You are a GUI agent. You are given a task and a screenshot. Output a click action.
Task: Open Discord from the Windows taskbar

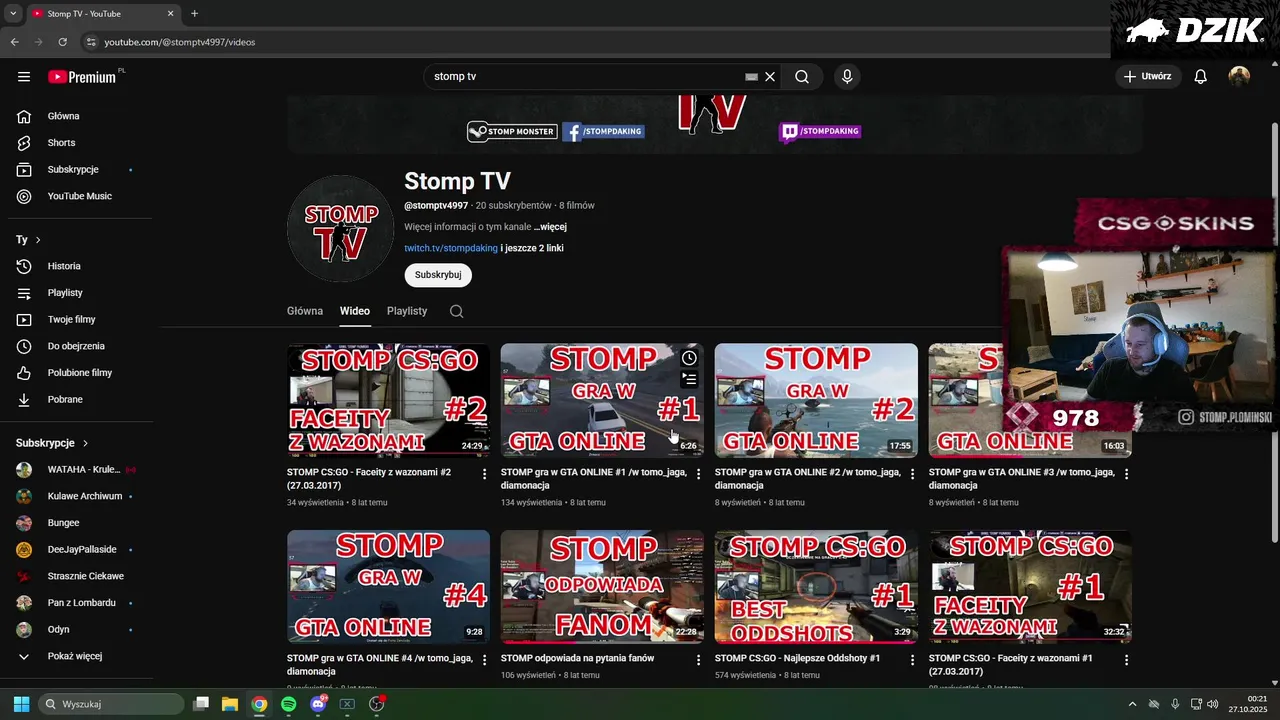(x=318, y=704)
